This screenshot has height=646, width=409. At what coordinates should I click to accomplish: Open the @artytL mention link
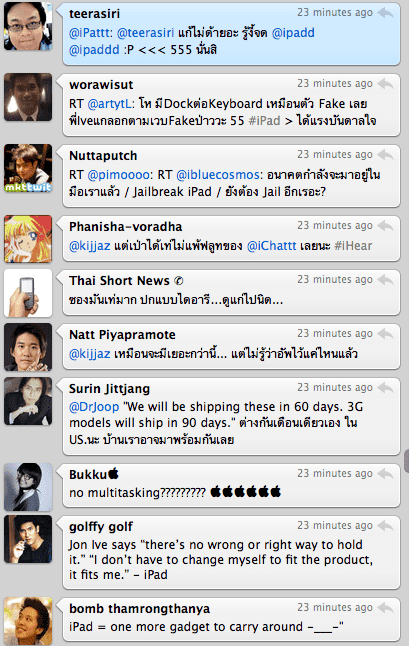(x=110, y=104)
